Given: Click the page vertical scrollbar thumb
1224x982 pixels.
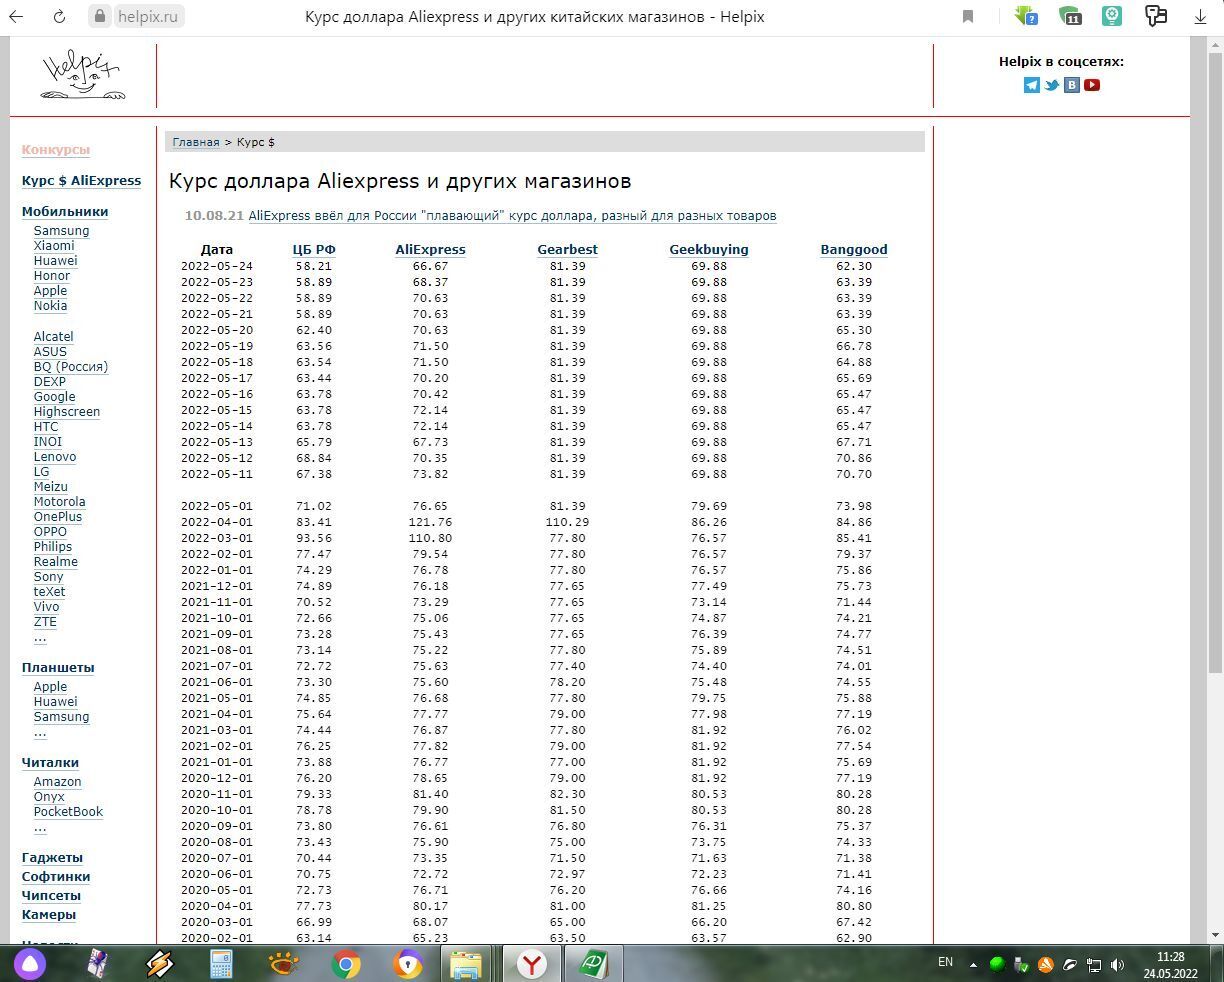Looking at the screenshot, I should [1216, 360].
